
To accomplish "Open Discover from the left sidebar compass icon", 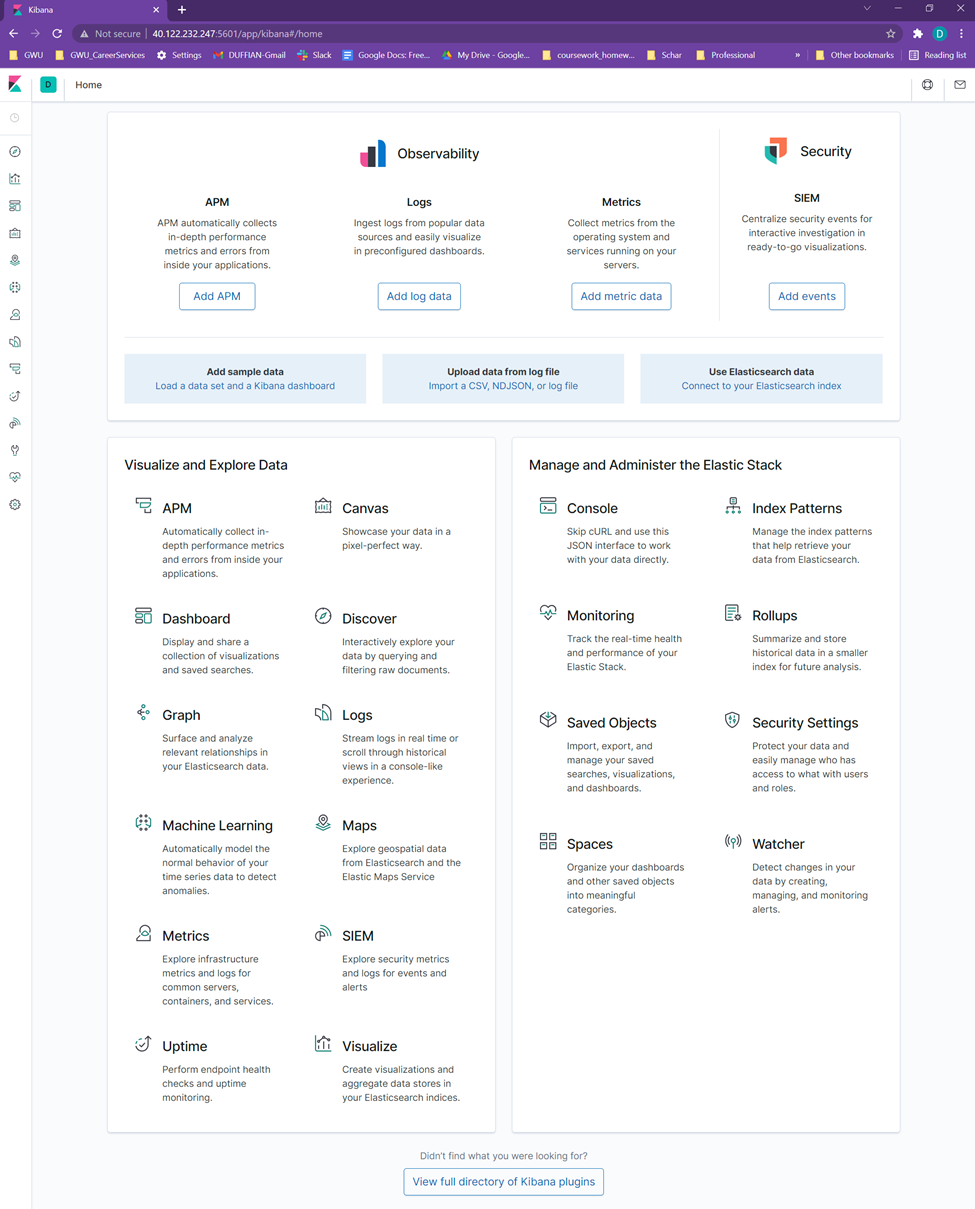I will click(x=14, y=151).
